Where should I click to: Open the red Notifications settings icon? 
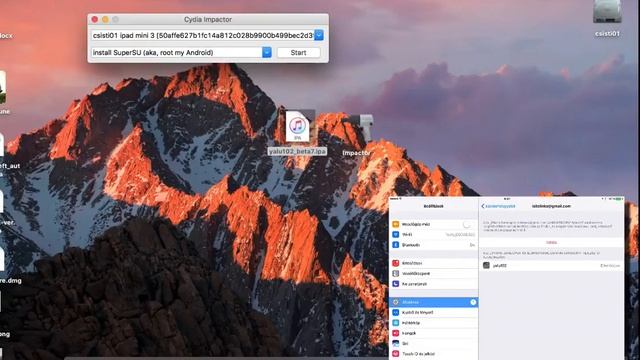click(396, 263)
